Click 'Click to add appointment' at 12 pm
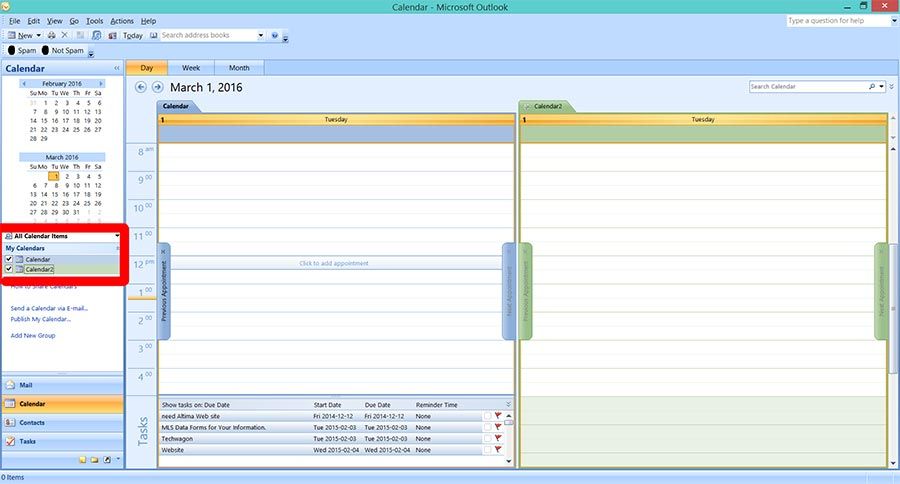 point(333,264)
